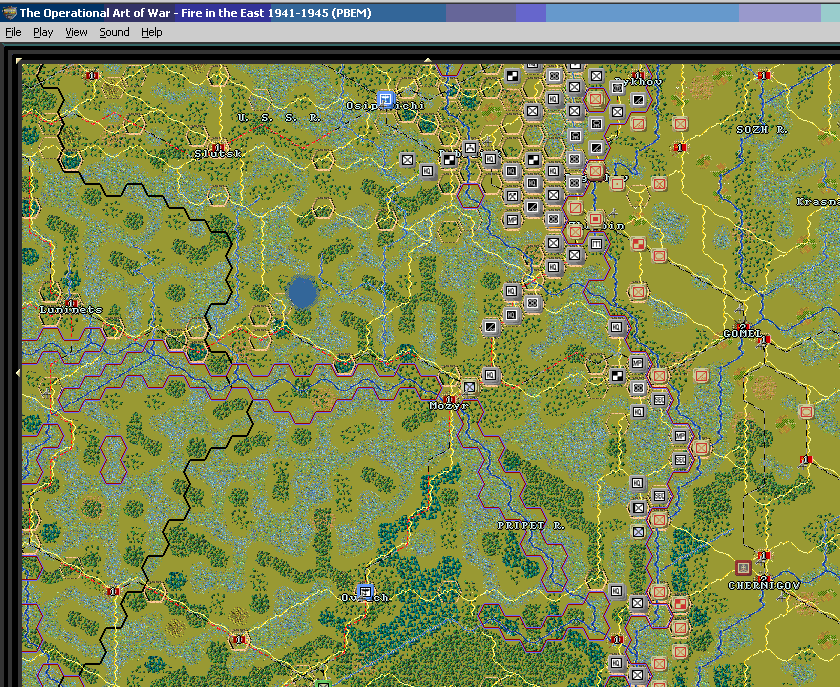Click the Bykhov town label
Viewport: 840px width, 687px height.
pyautogui.click(x=638, y=83)
